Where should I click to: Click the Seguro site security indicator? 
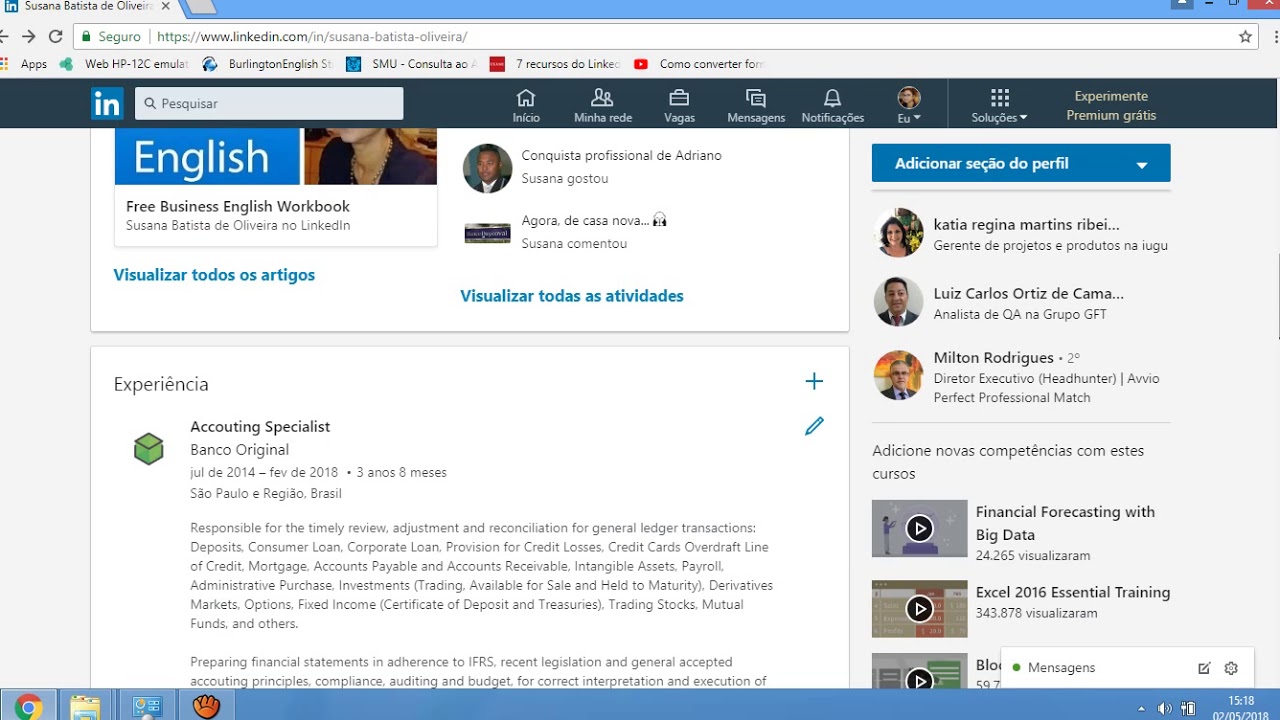111,36
